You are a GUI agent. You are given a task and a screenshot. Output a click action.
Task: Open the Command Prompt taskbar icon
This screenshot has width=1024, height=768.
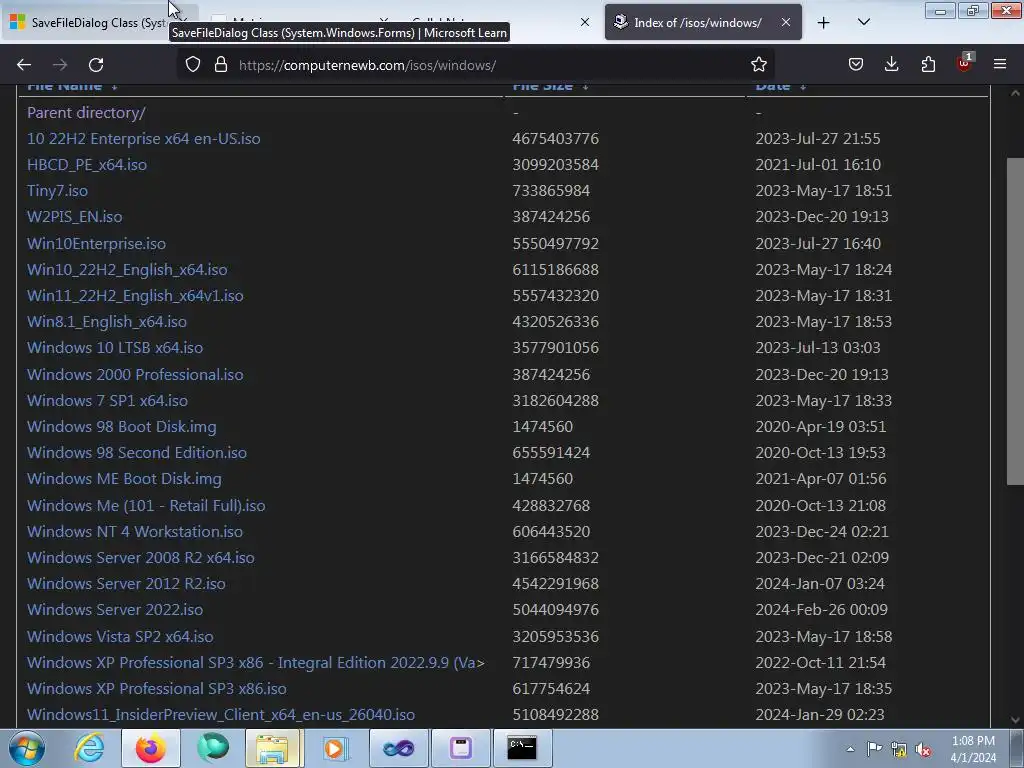(x=522, y=748)
